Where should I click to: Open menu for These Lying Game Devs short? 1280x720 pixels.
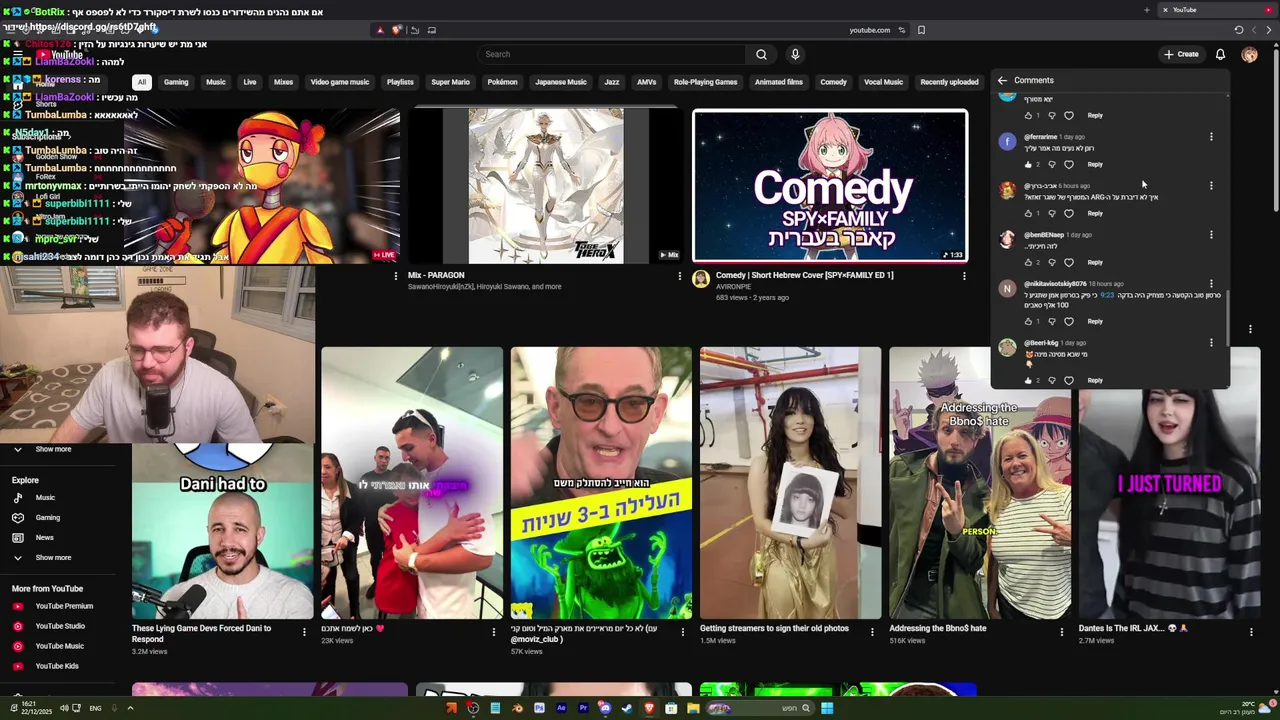click(x=304, y=632)
